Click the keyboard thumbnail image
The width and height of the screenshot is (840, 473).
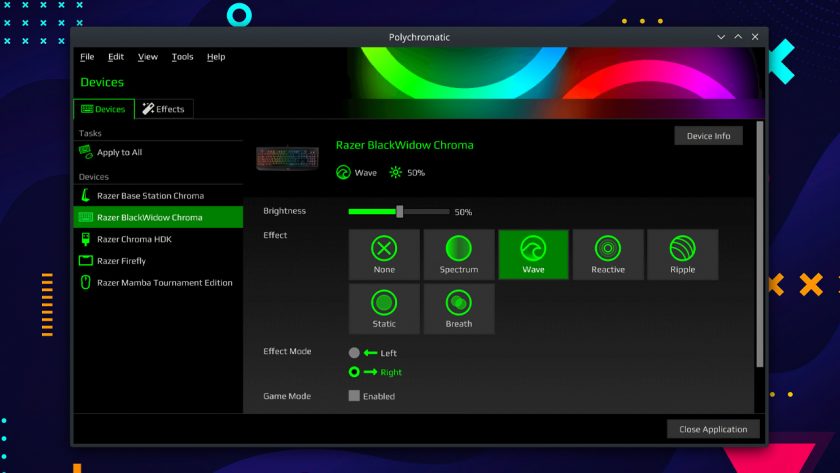[287, 159]
